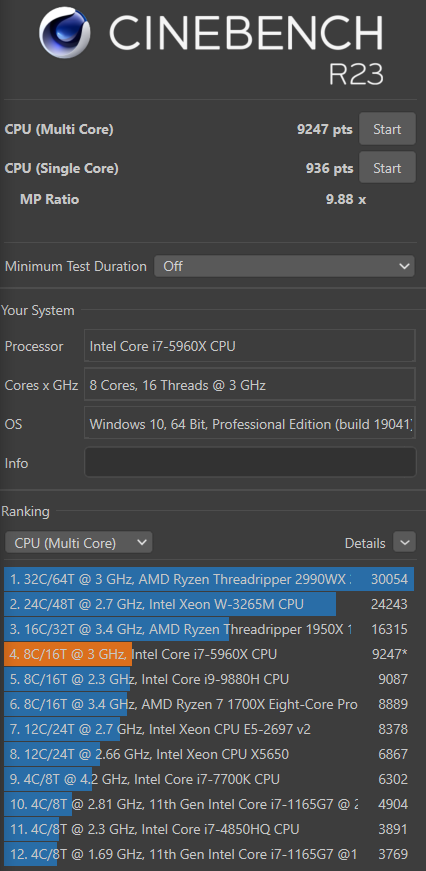Select the Core i9-9880H ranking entry
Viewport: 426px width, 871px height.
click(x=209, y=679)
